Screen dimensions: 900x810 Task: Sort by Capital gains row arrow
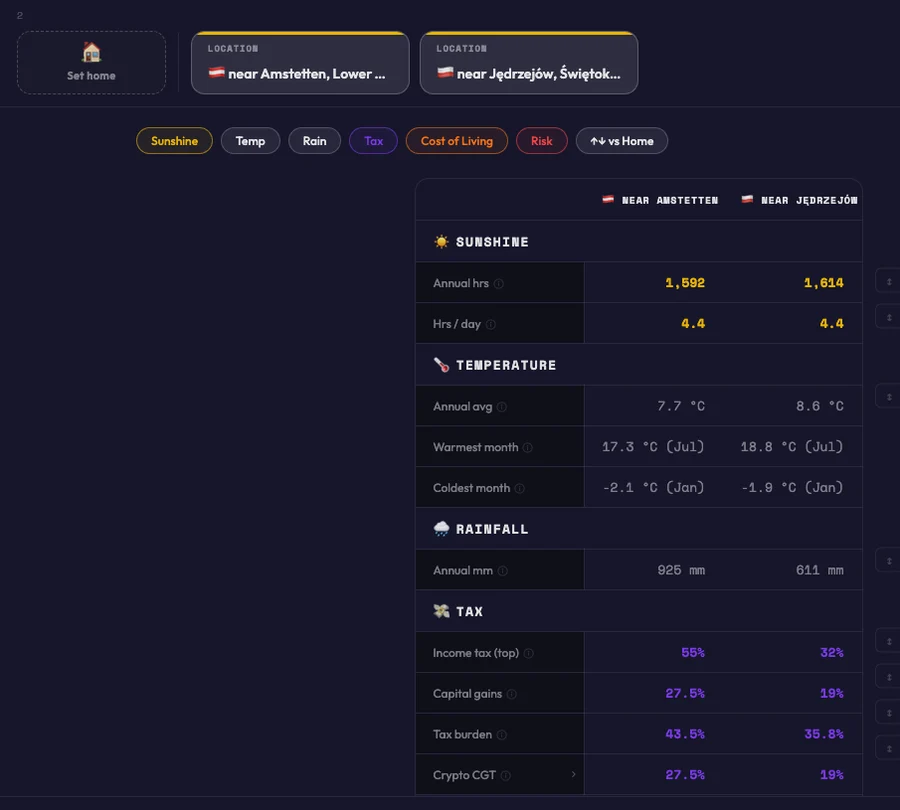(x=889, y=677)
